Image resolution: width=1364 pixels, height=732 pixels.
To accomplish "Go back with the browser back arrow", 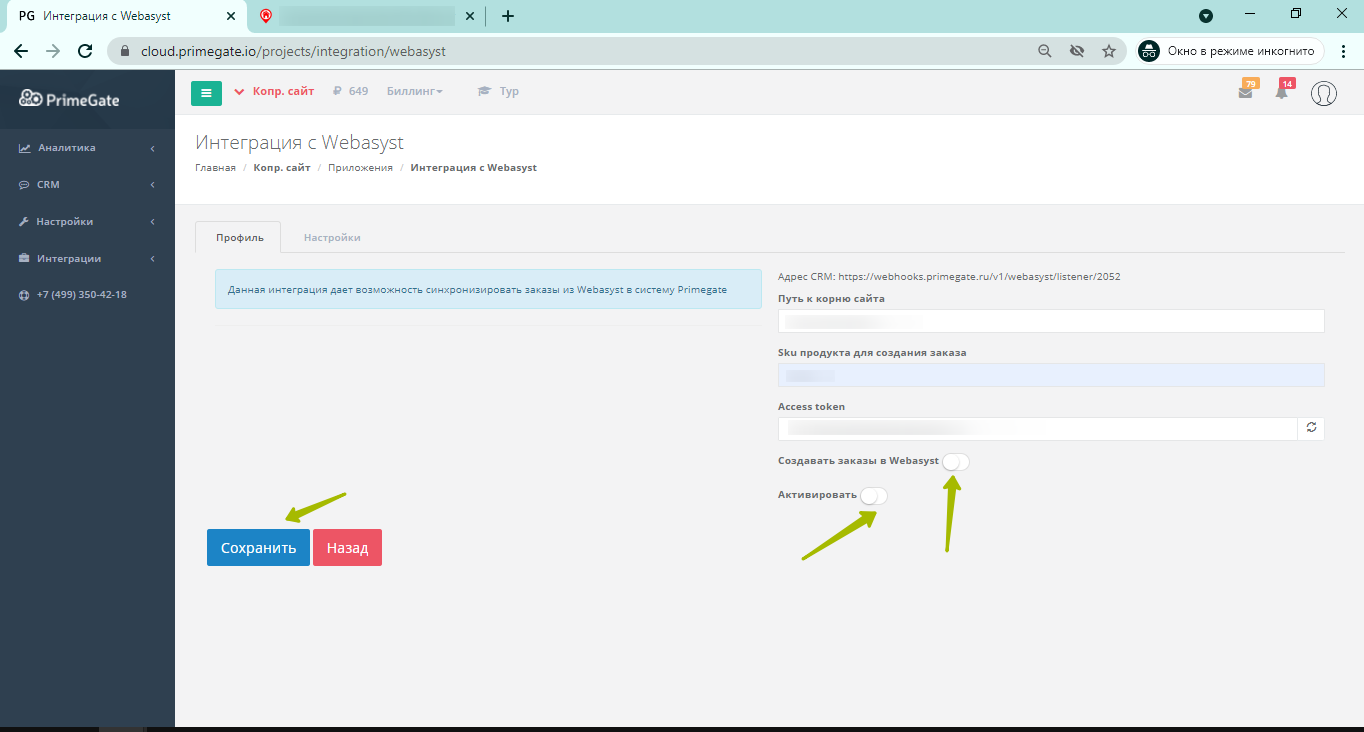I will 21,51.
